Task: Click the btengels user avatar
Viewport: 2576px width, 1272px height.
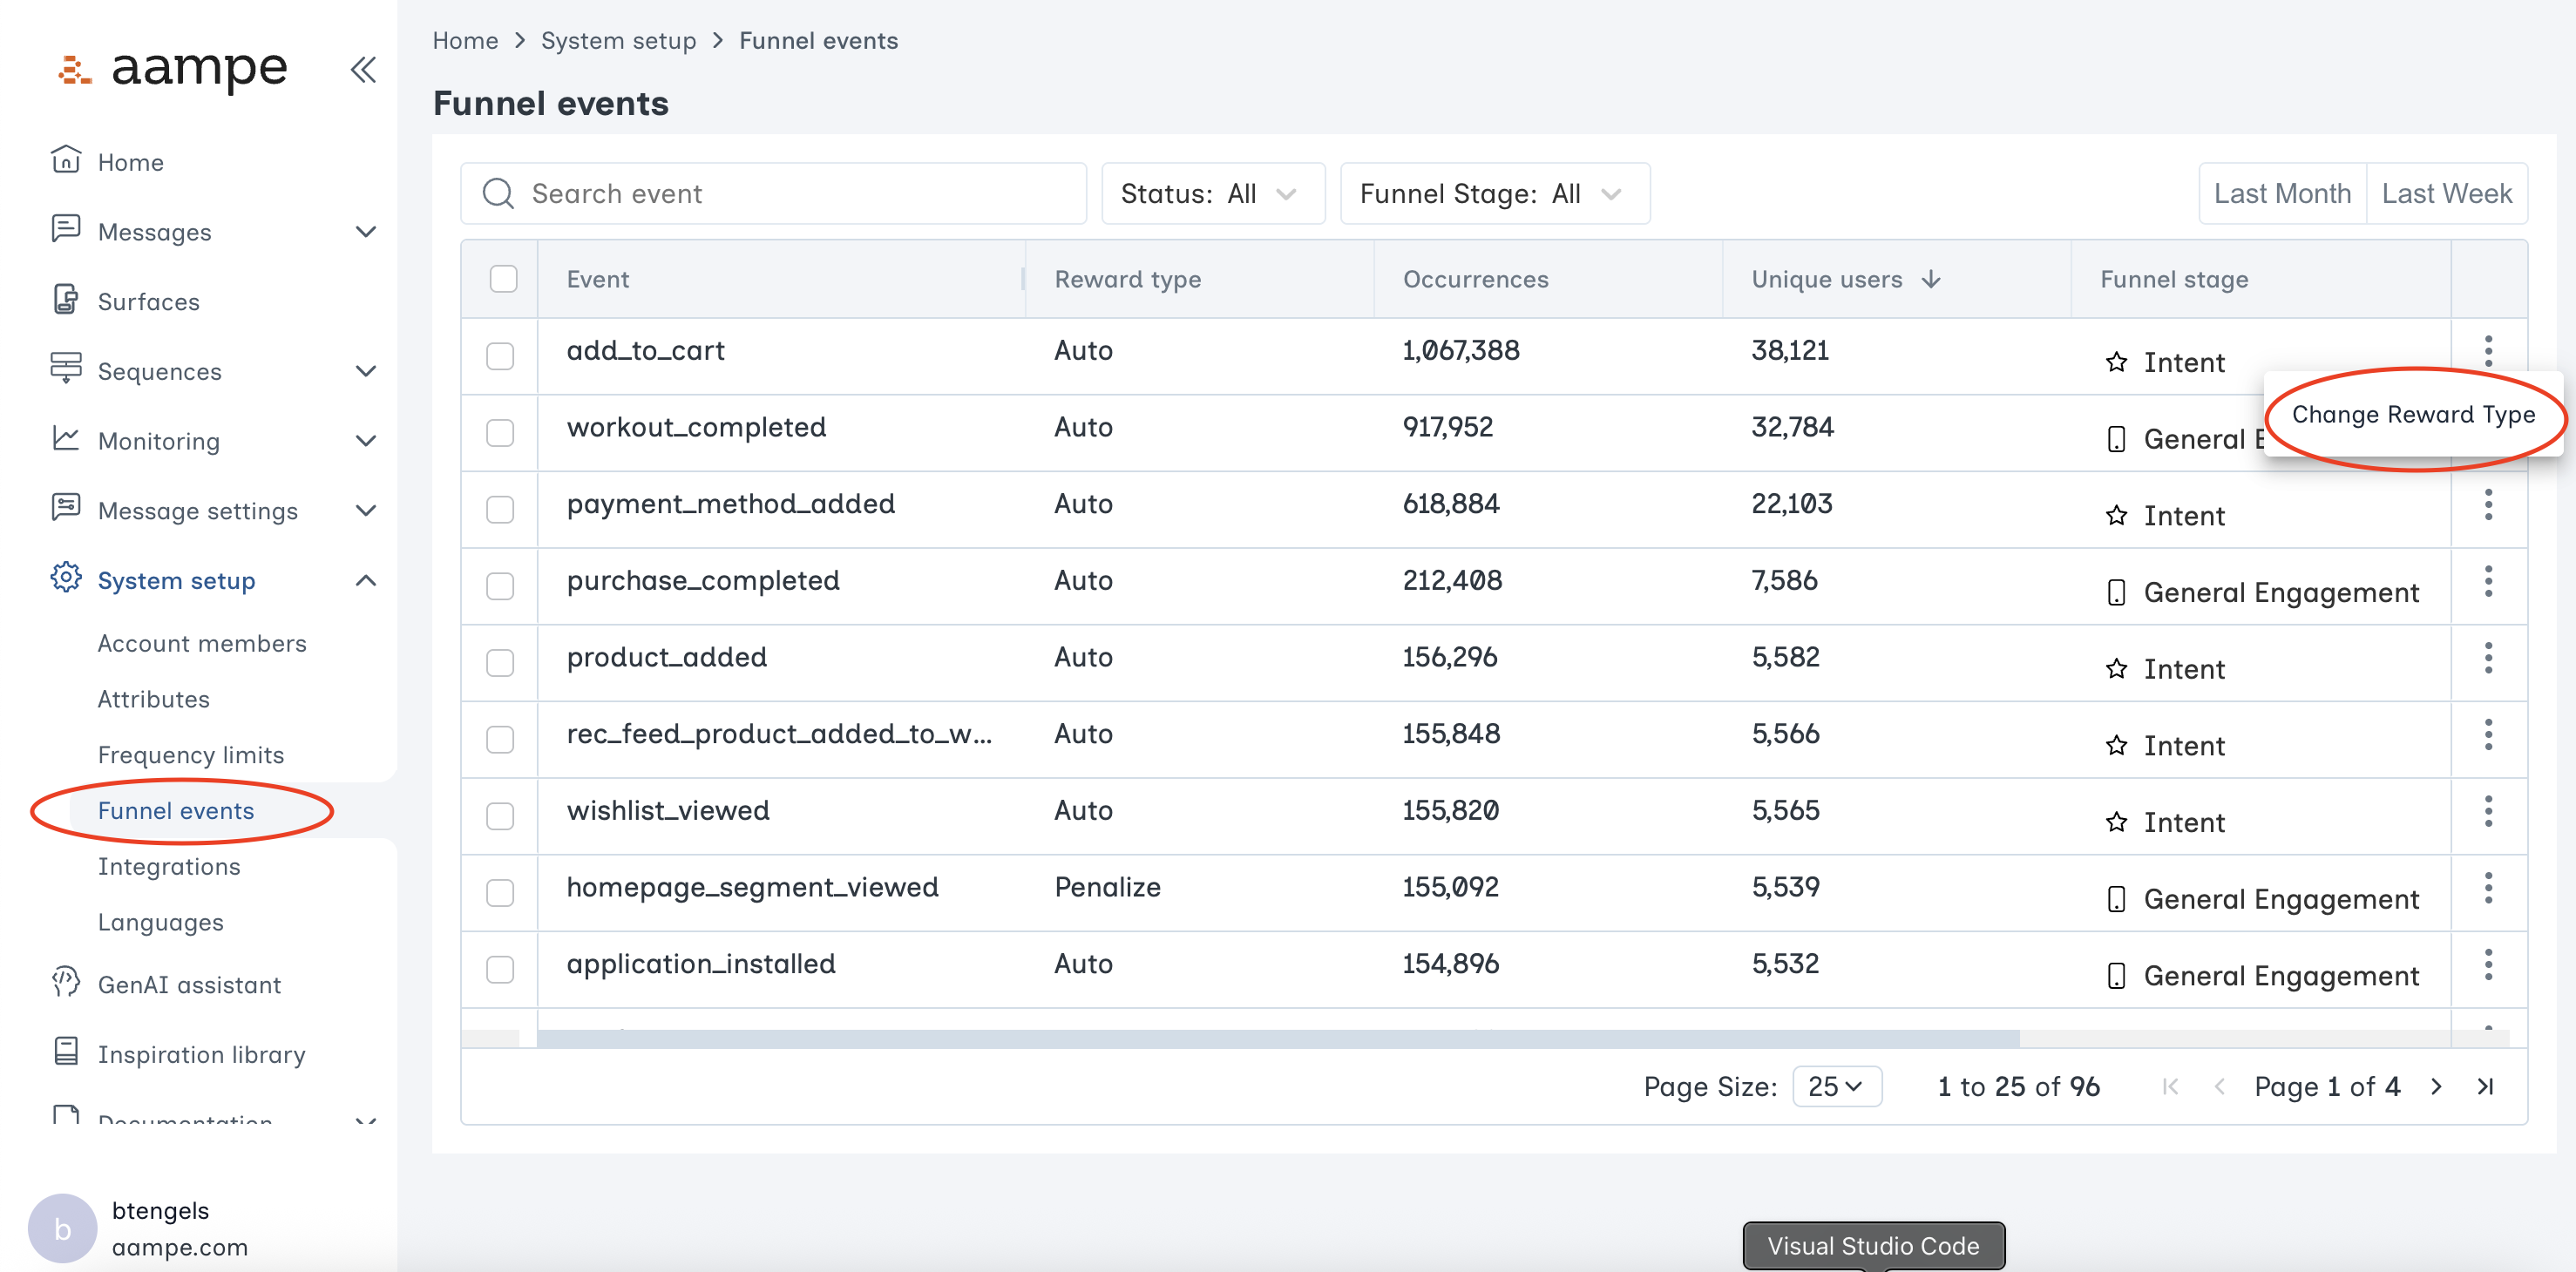Action: (x=62, y=1229)
